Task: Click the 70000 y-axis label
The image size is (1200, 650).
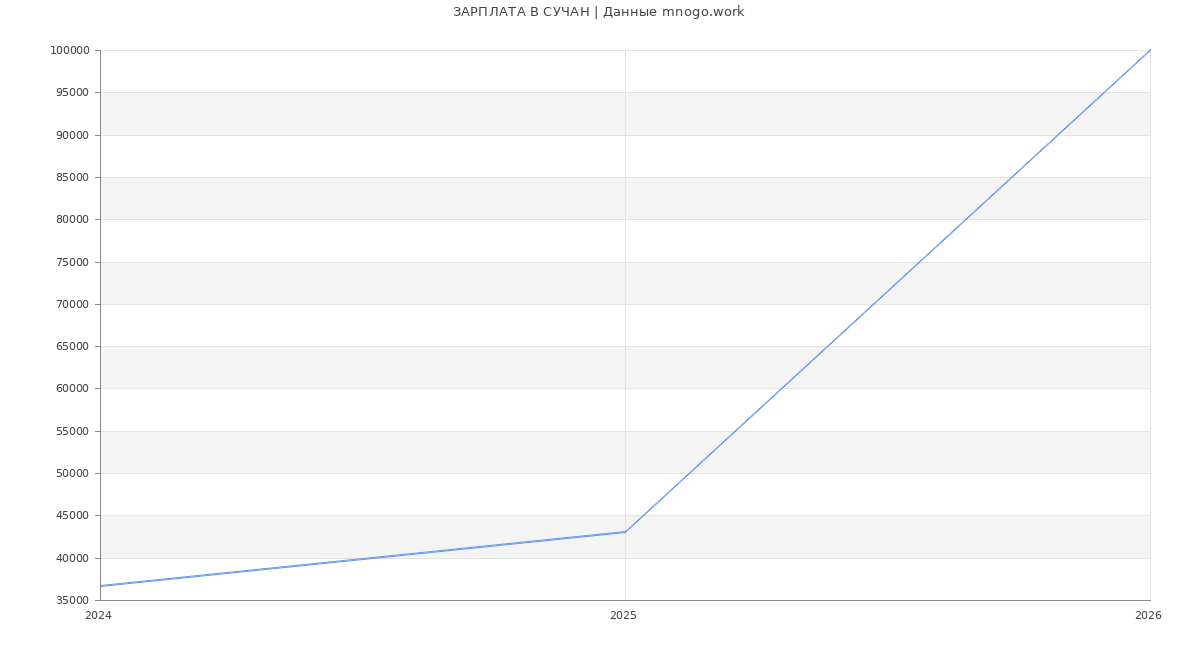Action: [72, 305]
